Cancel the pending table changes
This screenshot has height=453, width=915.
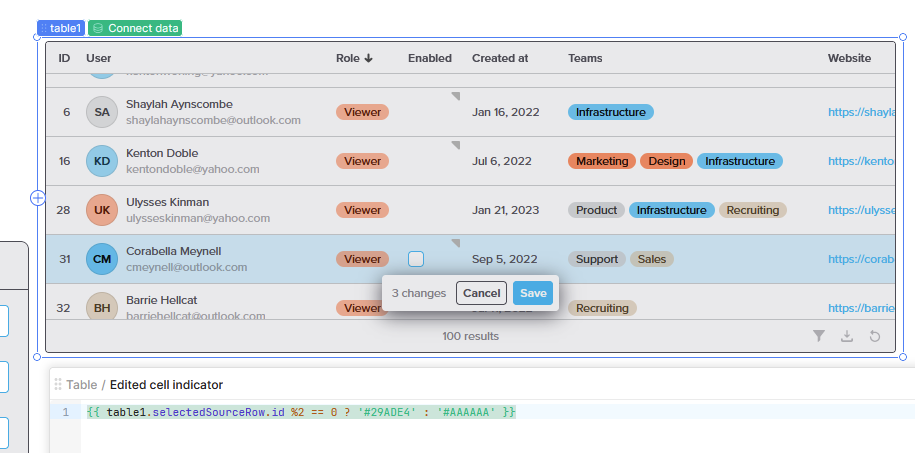pyautogui.click(x=481, y=293)
